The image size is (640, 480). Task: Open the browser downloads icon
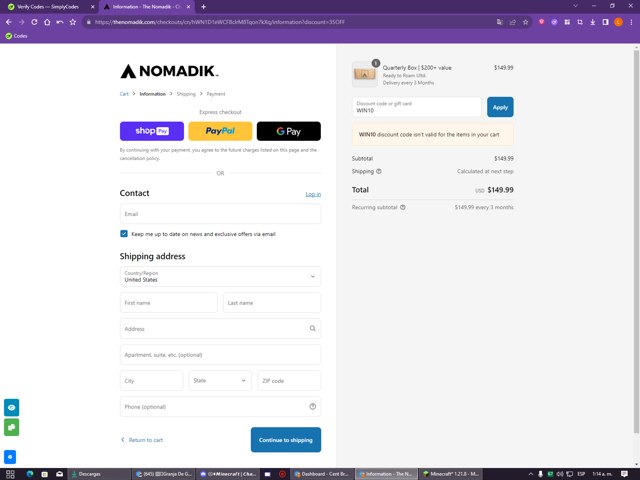click(593, 22)
